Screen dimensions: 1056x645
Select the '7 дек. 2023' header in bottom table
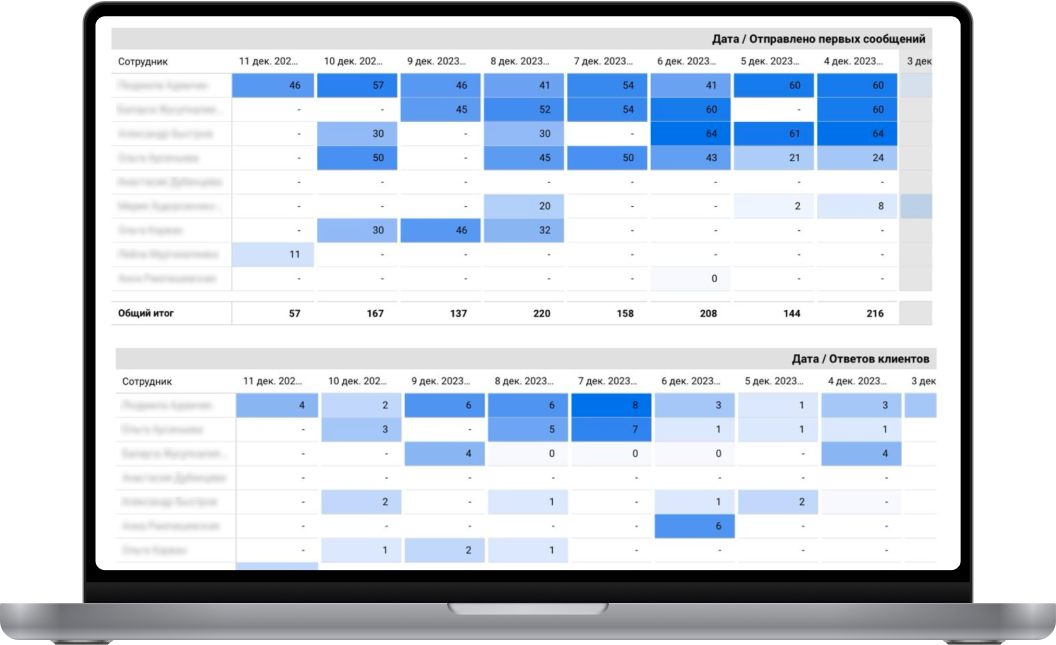tap(607, 381)
